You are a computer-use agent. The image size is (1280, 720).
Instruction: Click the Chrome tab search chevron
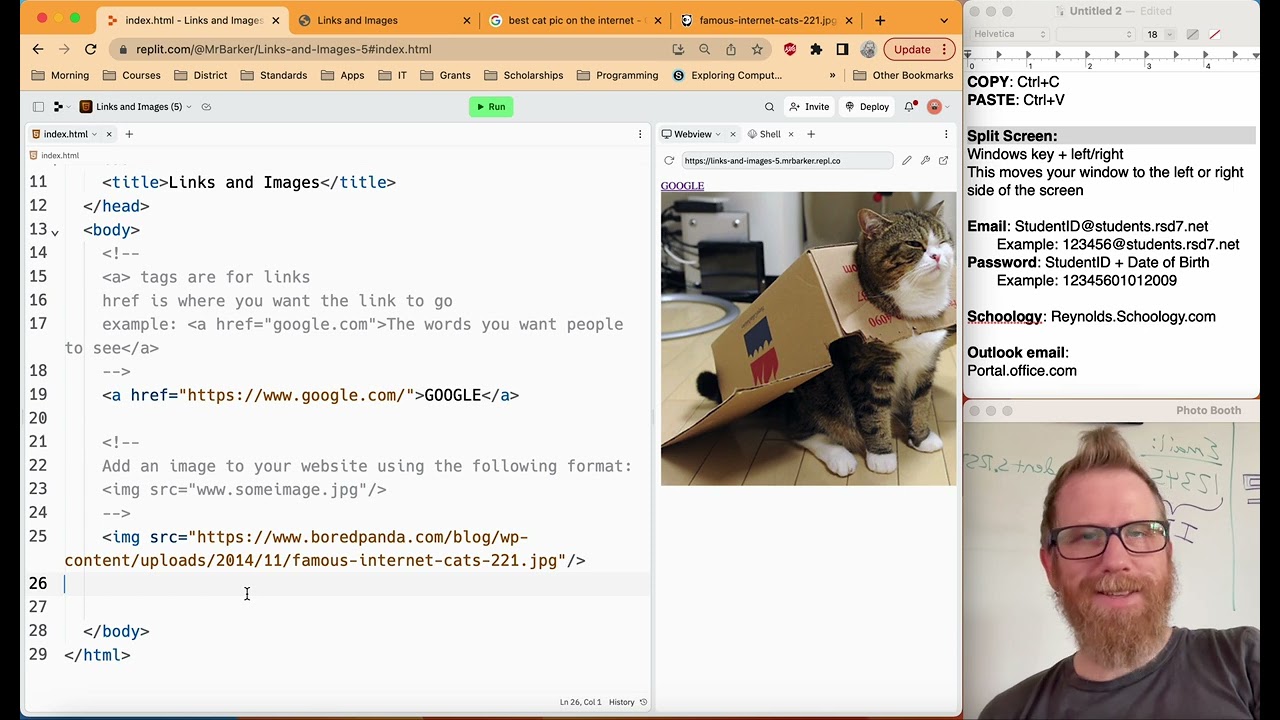click(x=944, y=20)
